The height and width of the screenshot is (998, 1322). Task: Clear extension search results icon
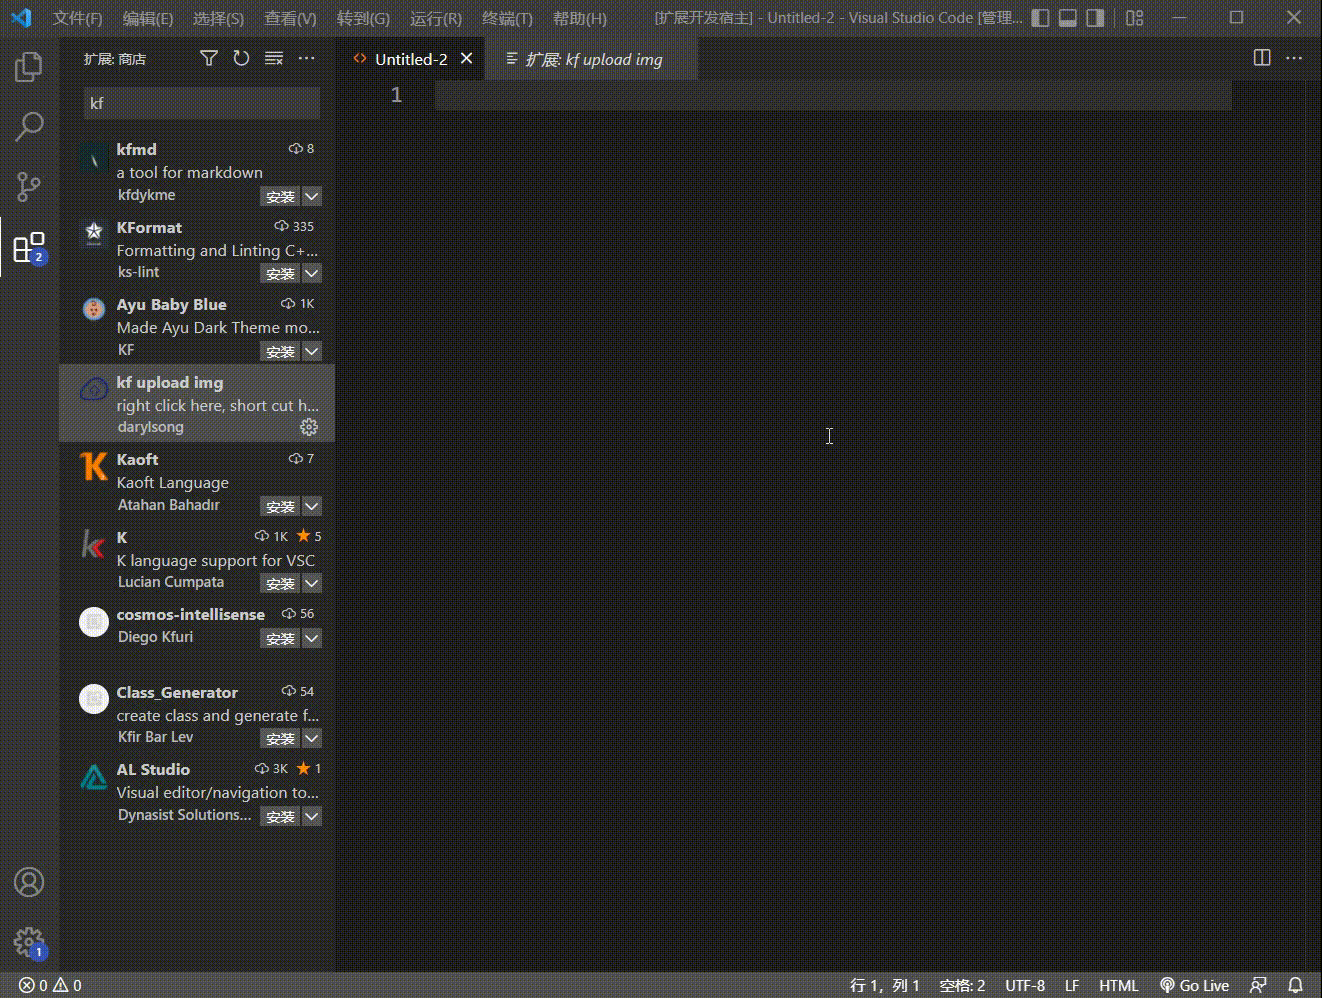coord(274,59)
